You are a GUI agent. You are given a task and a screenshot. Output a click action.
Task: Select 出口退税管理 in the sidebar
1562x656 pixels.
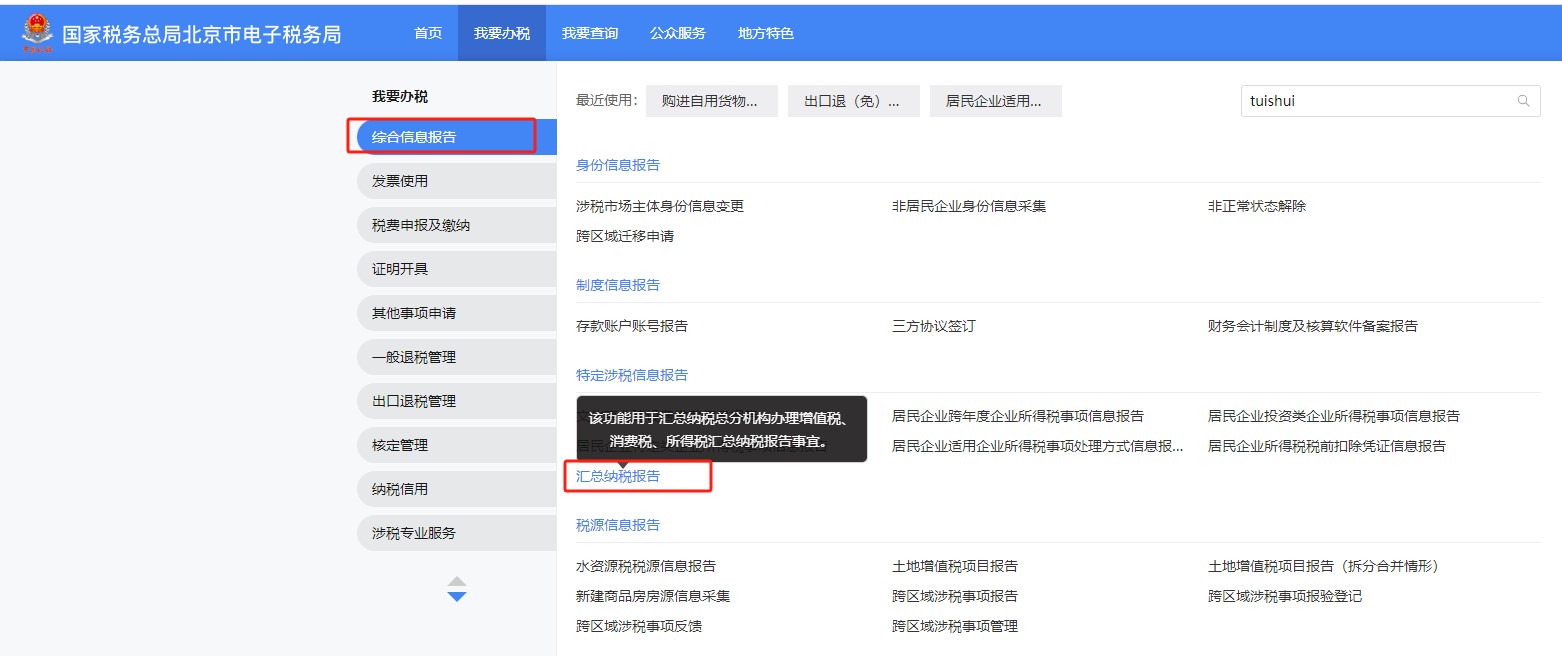click(x=456, y=401)
